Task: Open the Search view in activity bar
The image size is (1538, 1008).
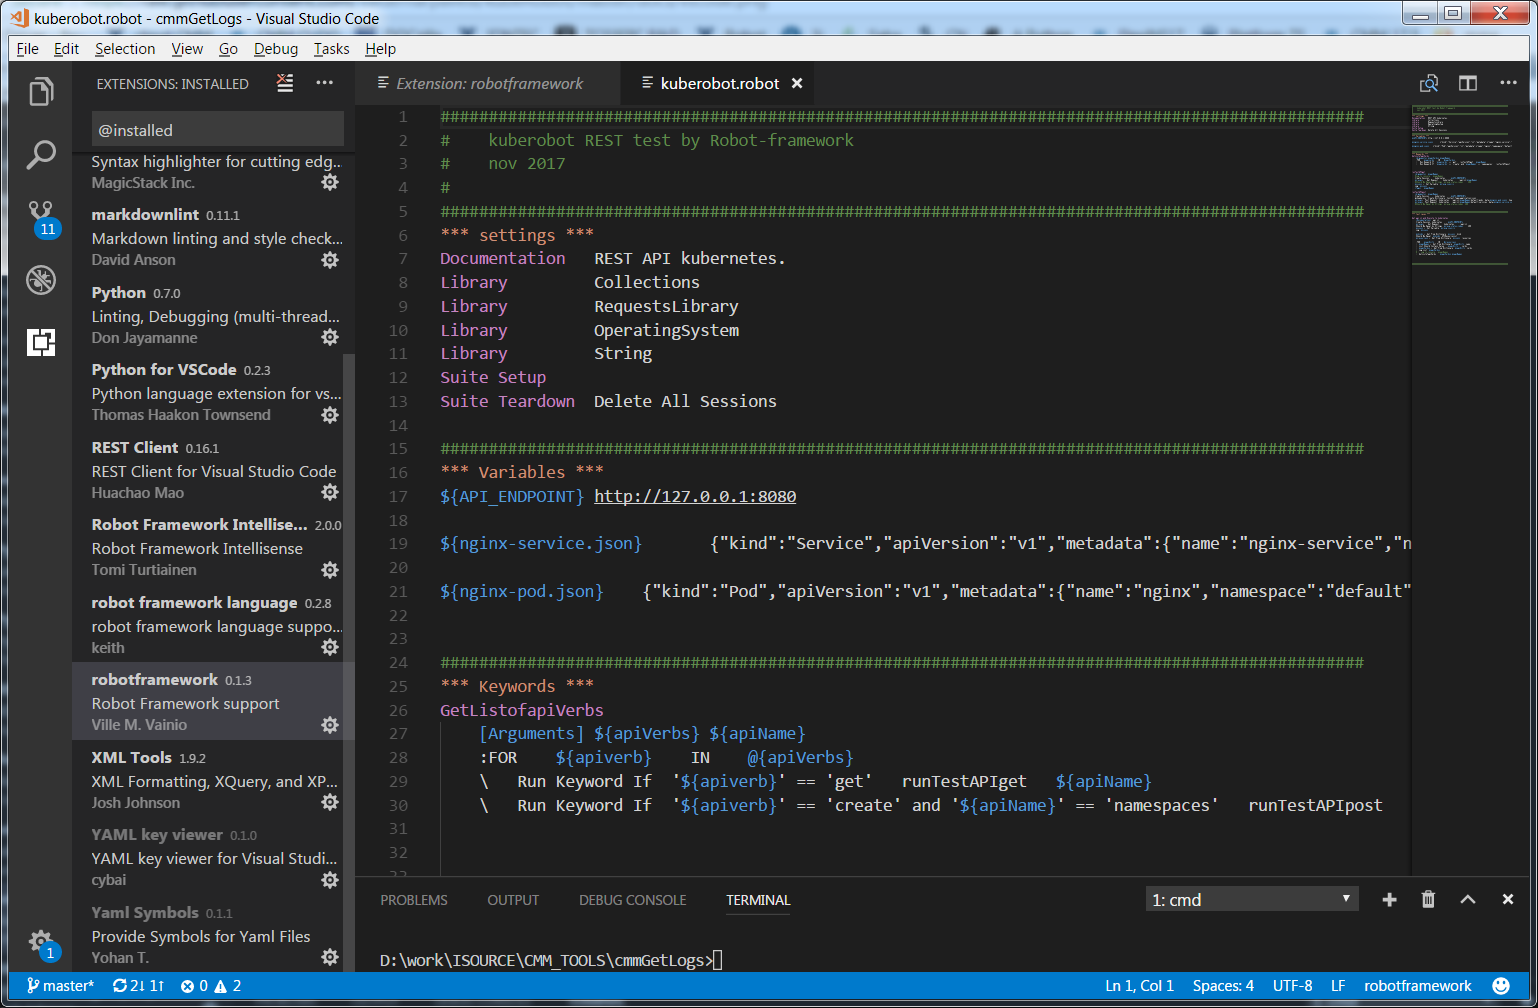Action: [x=41, y=155]
